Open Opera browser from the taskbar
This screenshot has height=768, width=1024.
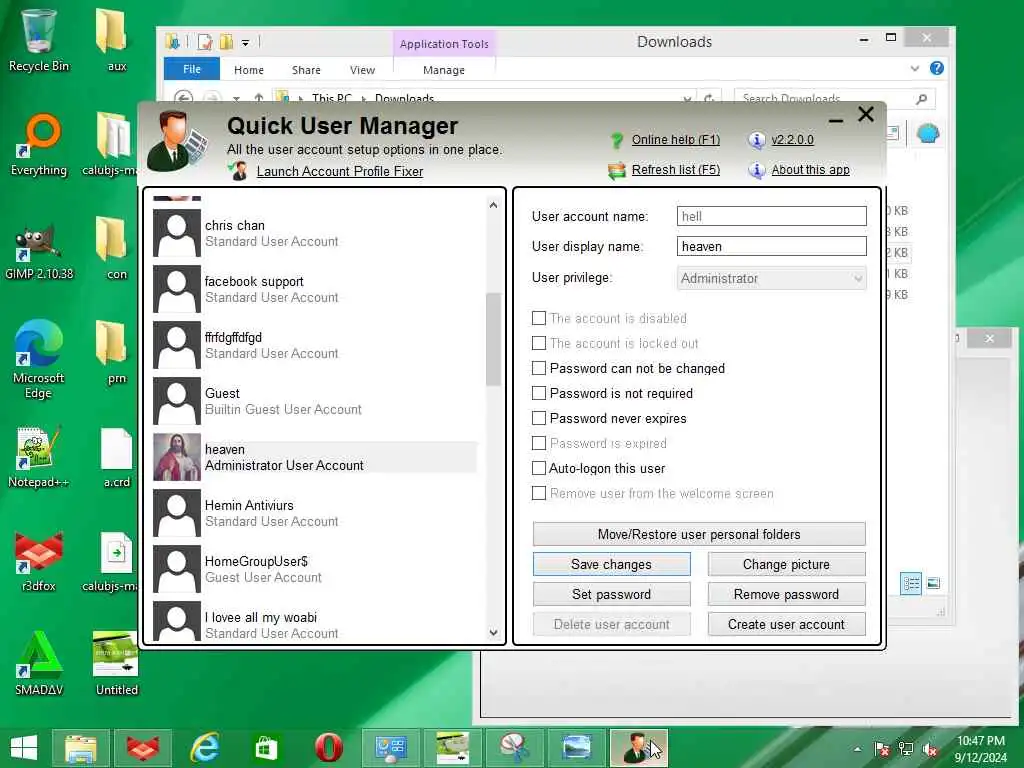(x=328, y=748)
